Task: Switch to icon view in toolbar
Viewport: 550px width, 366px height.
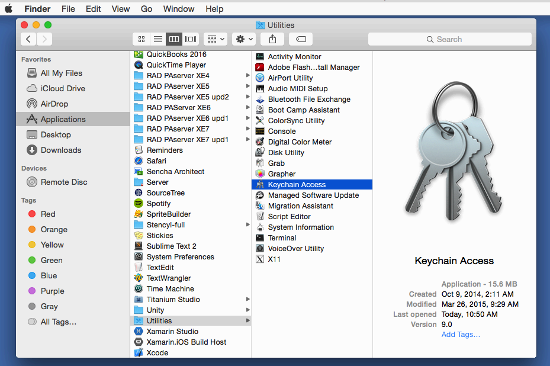Action: (141, 39)
